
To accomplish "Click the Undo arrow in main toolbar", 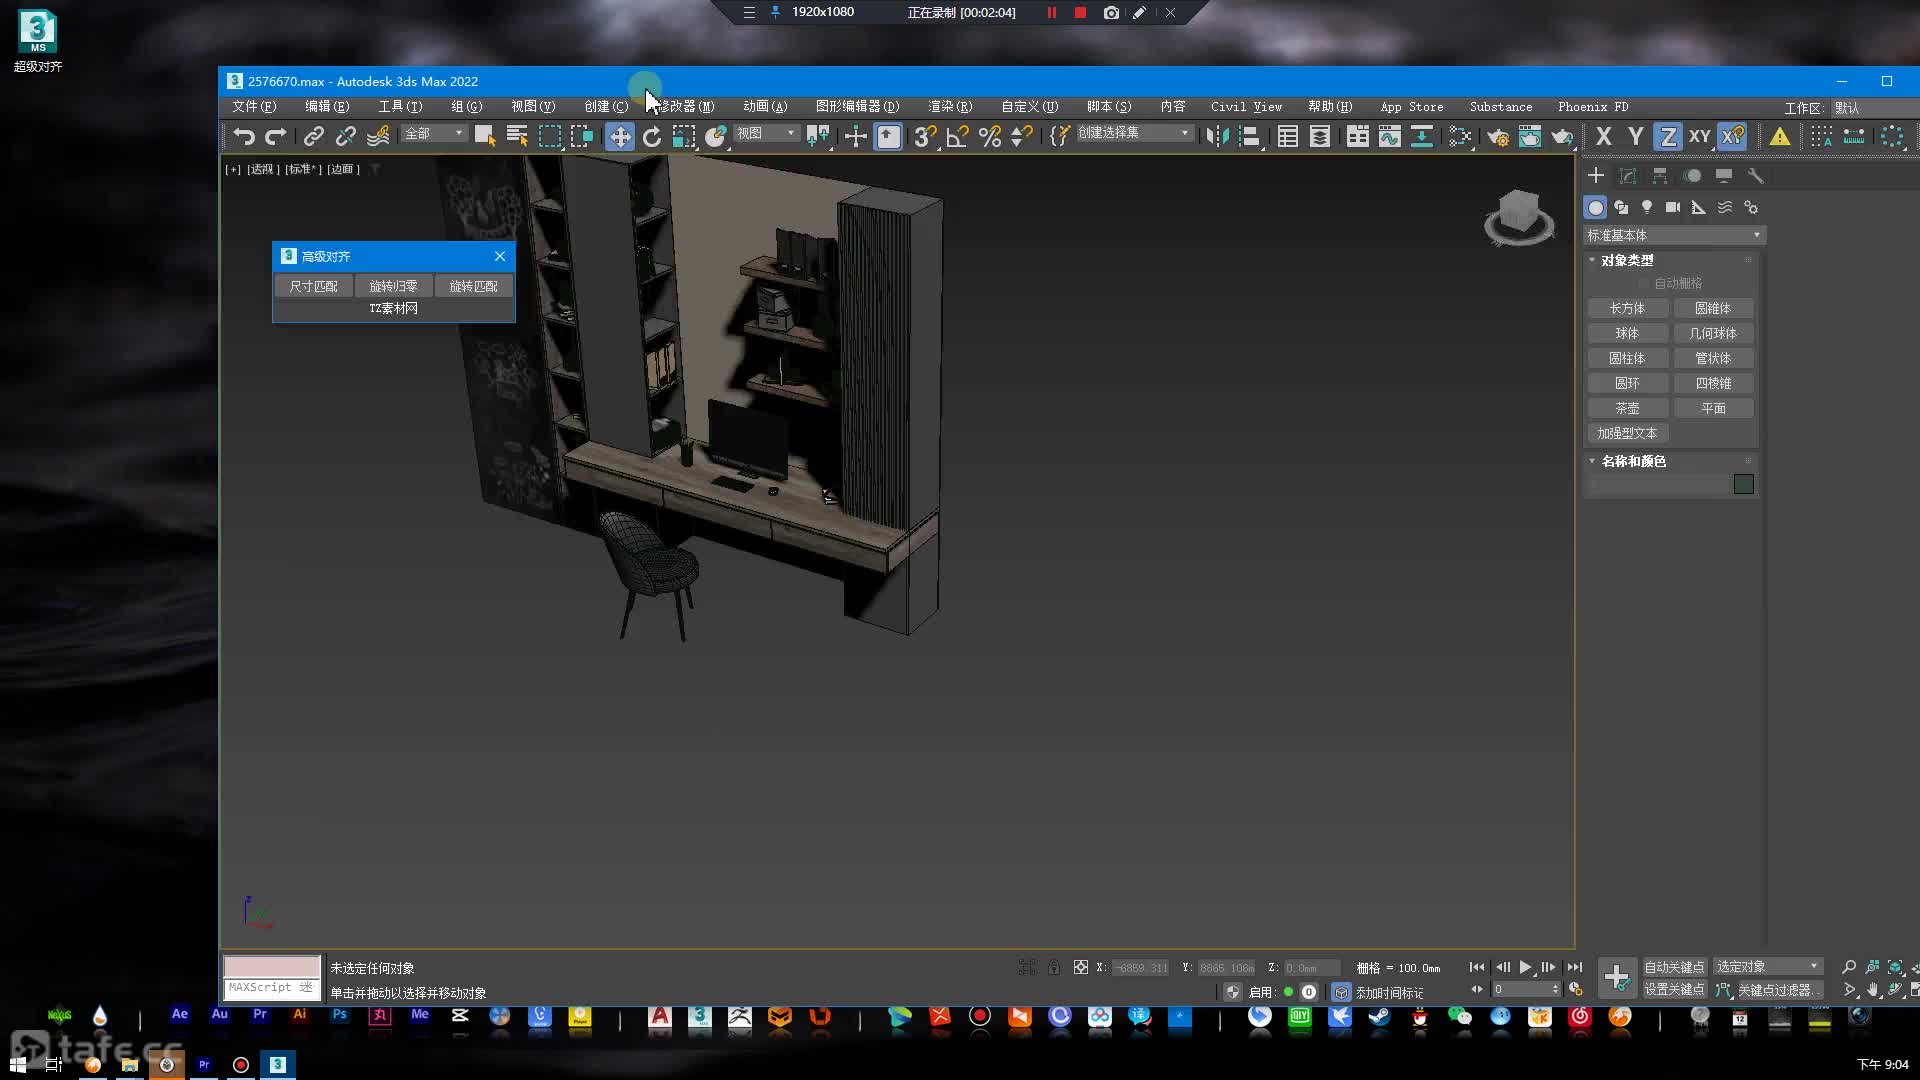I will click(x=244, y=137).
